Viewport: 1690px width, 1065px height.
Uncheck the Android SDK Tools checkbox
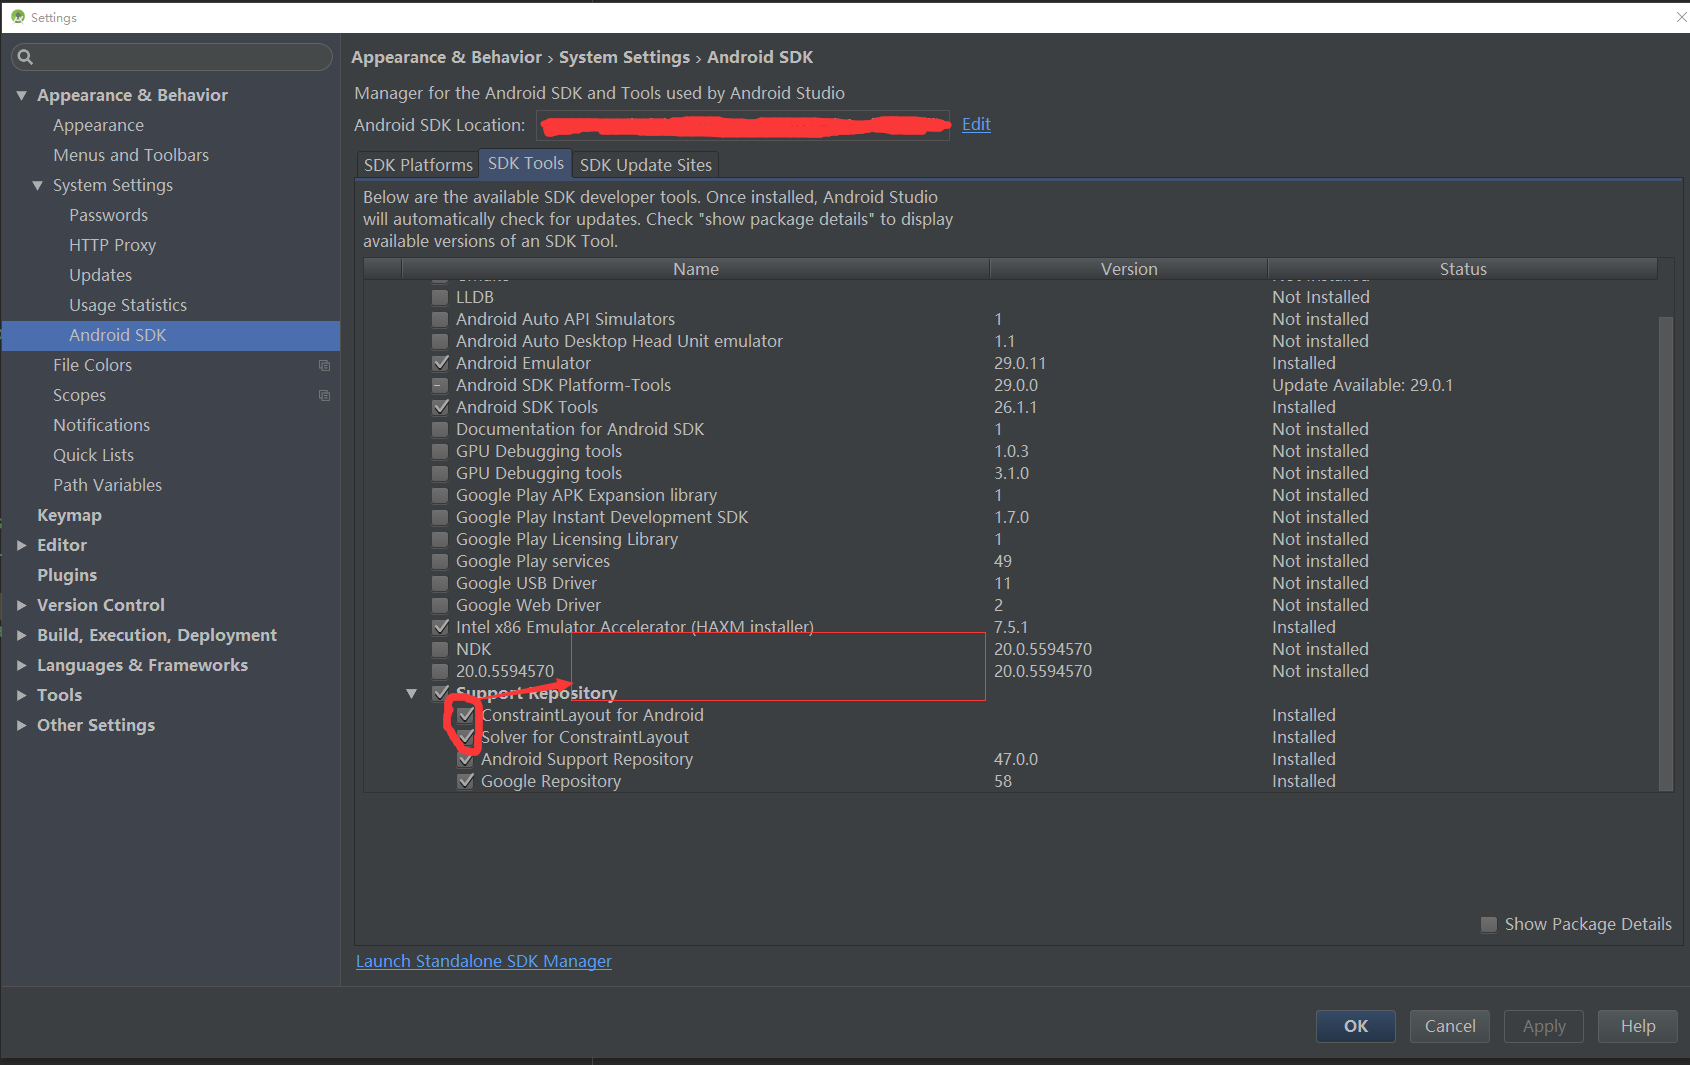pyautogui.click(x=440, y=407)
